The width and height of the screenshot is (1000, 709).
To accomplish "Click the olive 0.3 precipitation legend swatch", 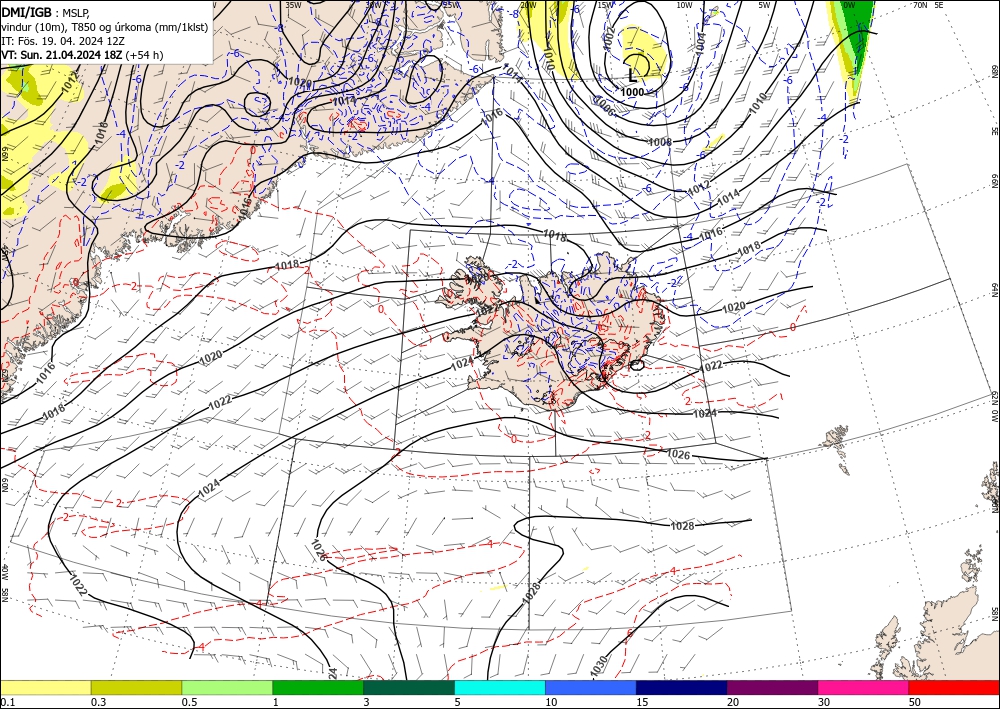I will tap(136, 687).
